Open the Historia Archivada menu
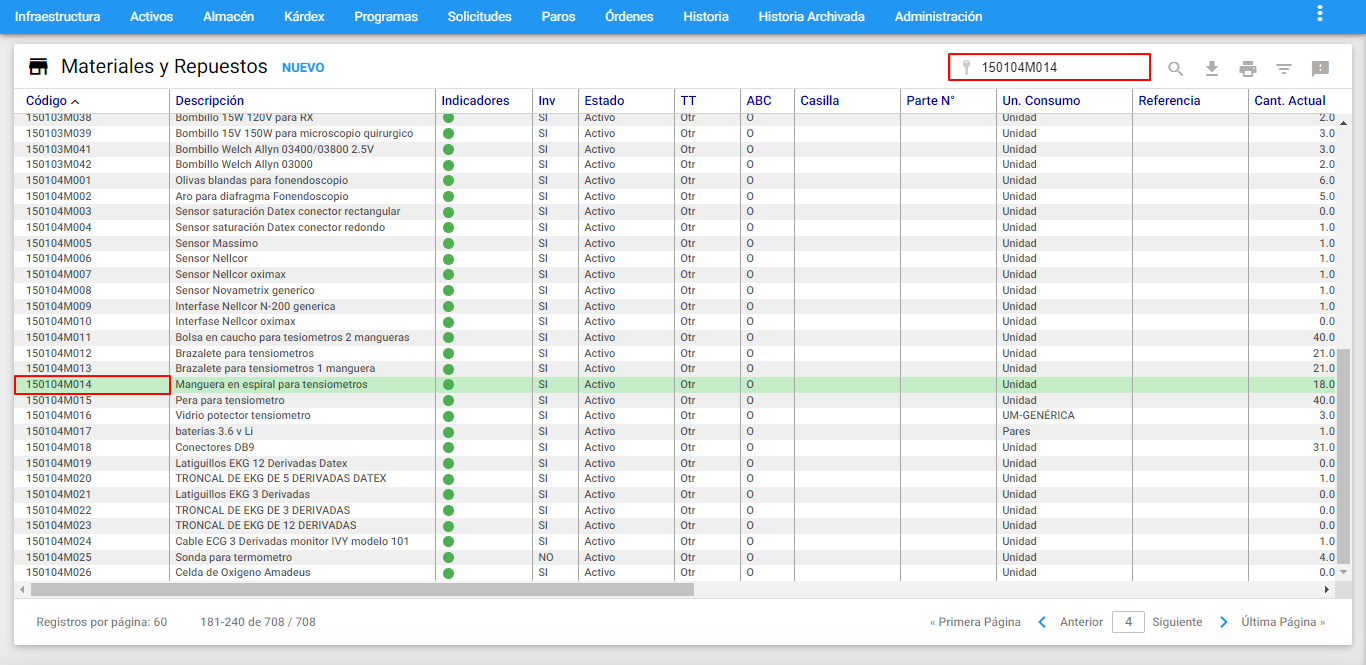 click(x=811, y=17)
